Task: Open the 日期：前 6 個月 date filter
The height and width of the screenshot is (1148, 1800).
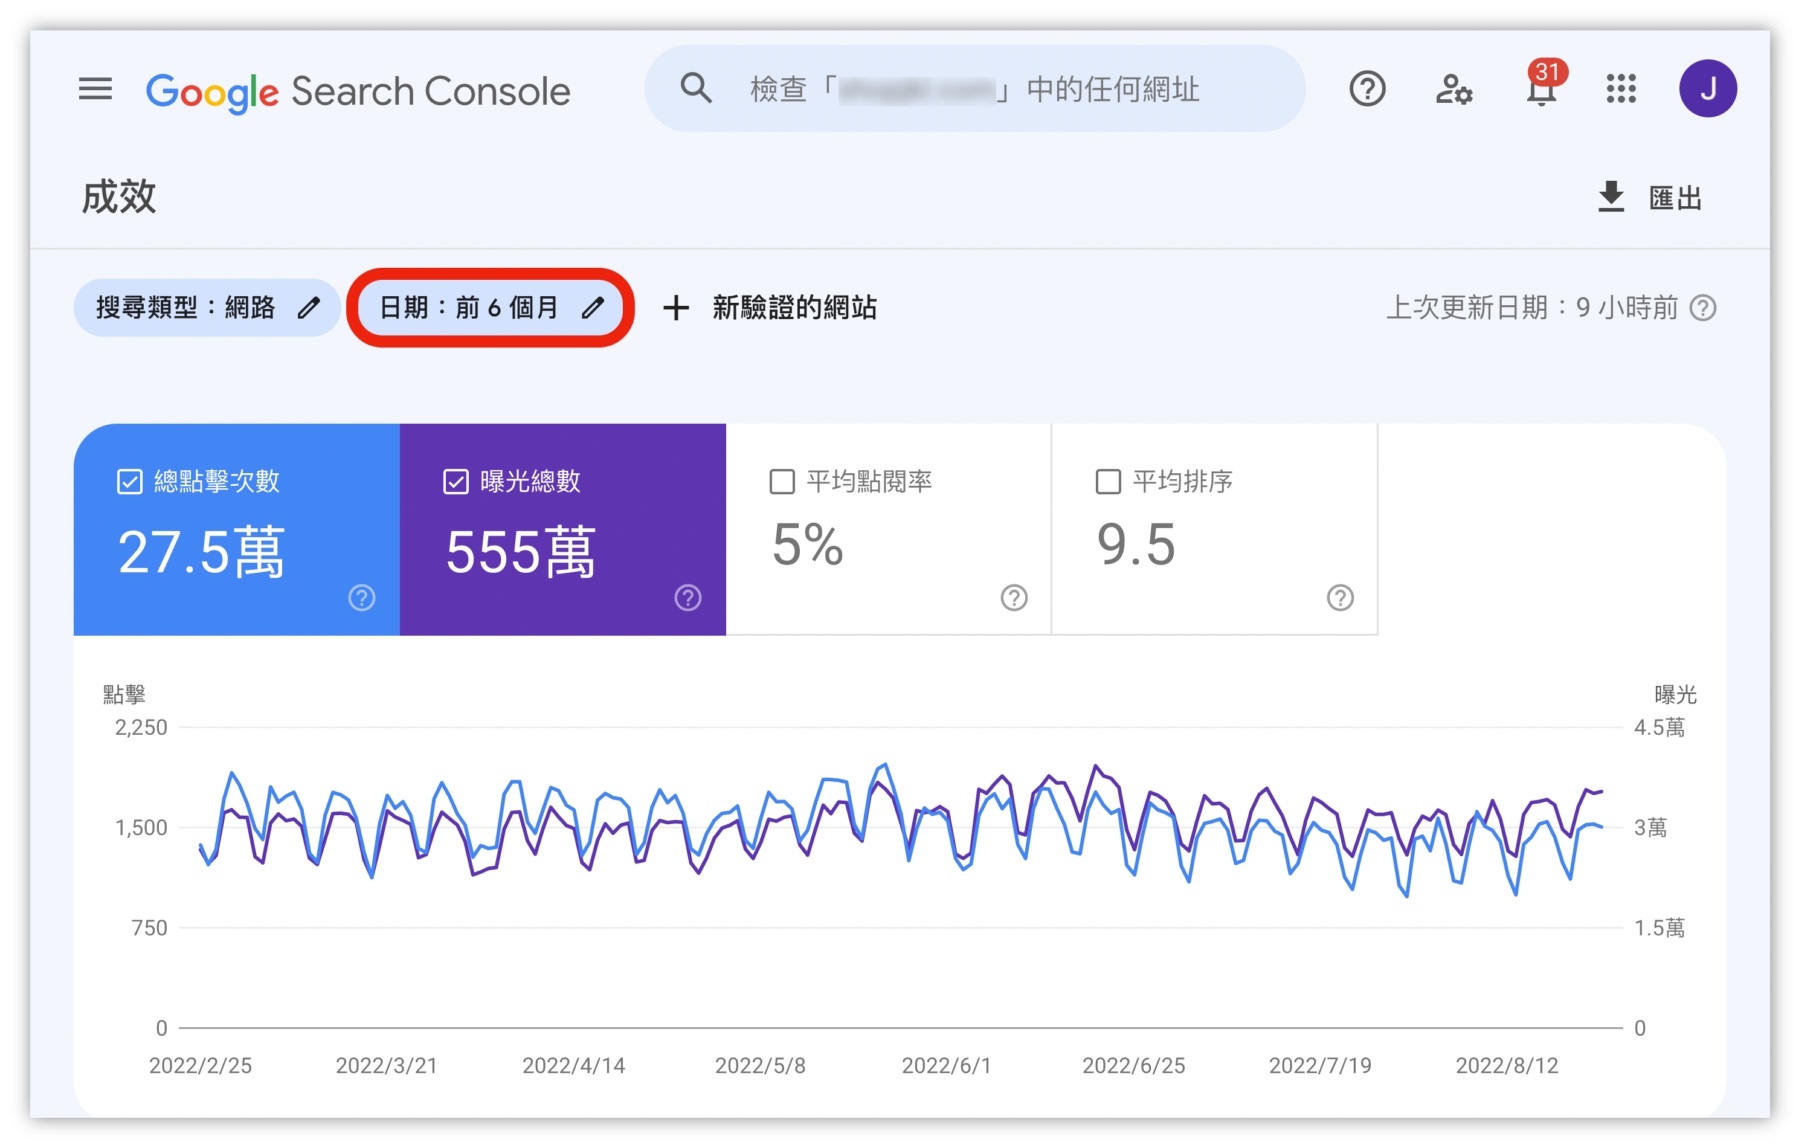Action: [491, 308]
